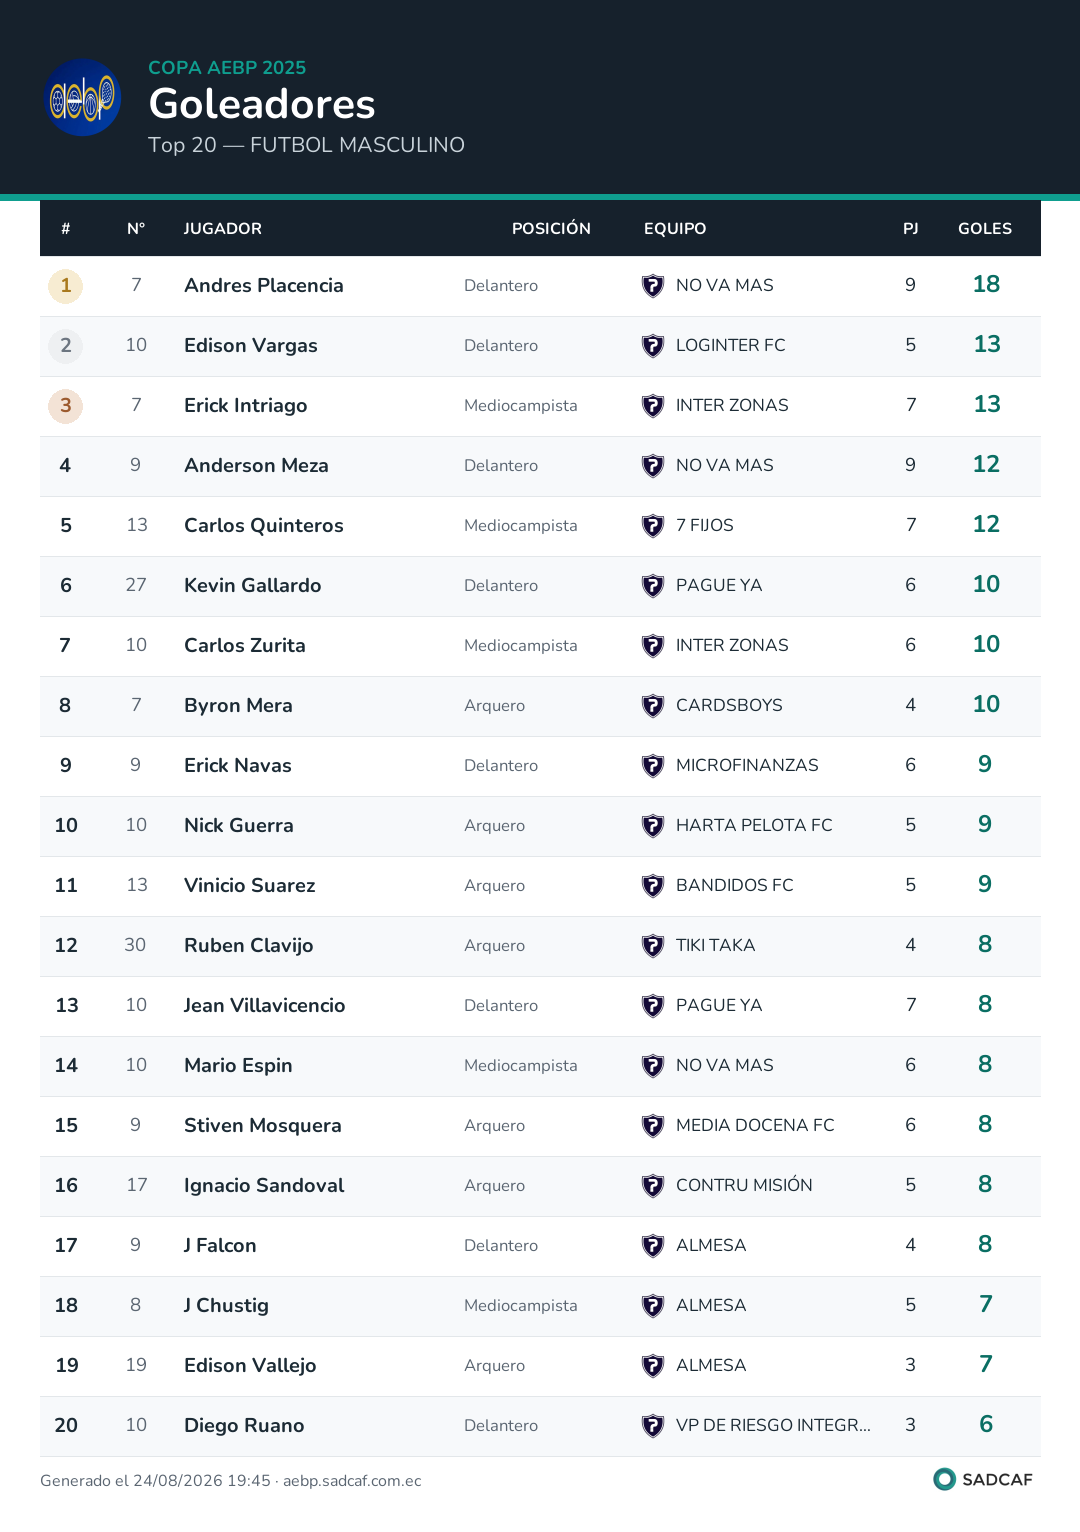The height and width of the screenshot is (1532, 1080).
Task: Click the CARDSBOYS team shield icon
Action: 653,706
